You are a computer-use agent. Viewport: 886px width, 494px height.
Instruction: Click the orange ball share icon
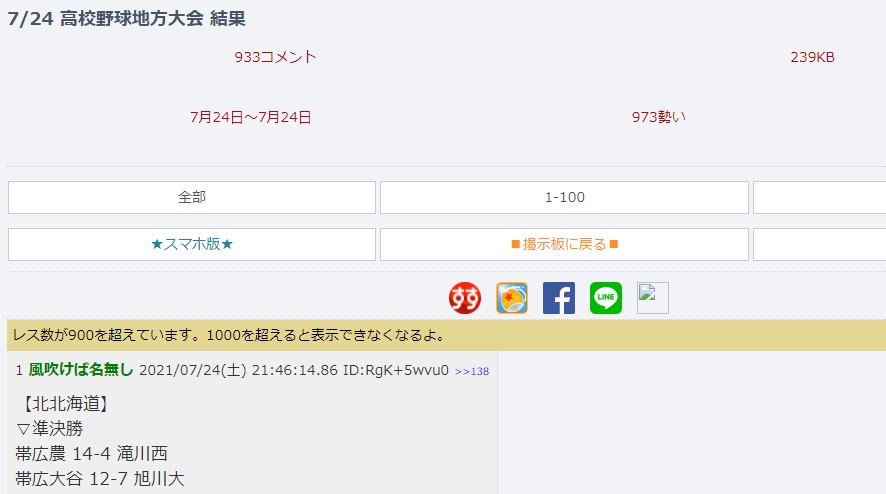tap(512, 298)
